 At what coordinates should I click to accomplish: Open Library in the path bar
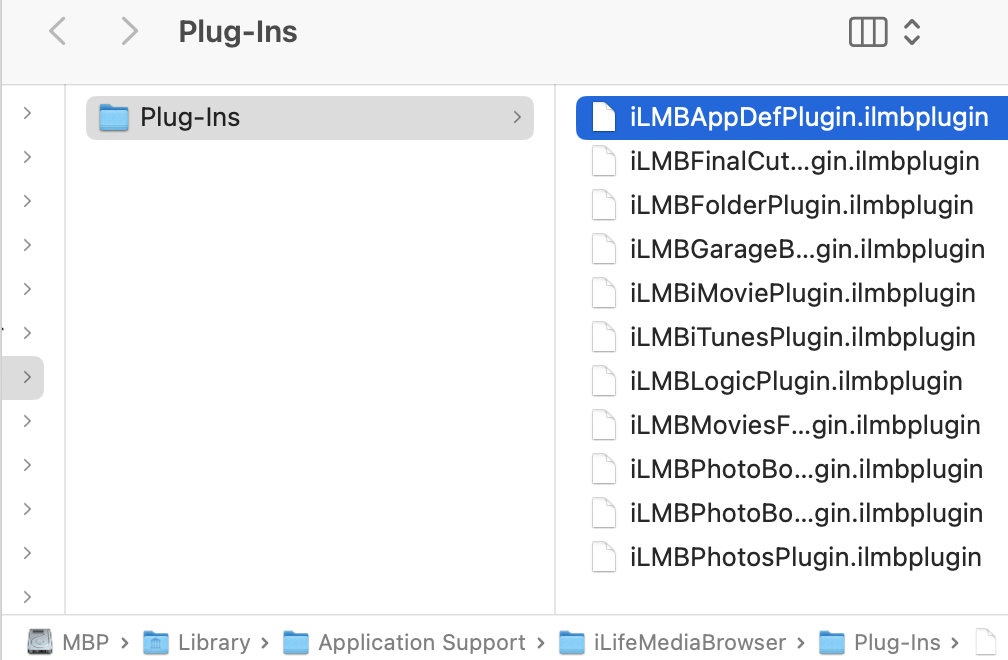tap(197, 642)
